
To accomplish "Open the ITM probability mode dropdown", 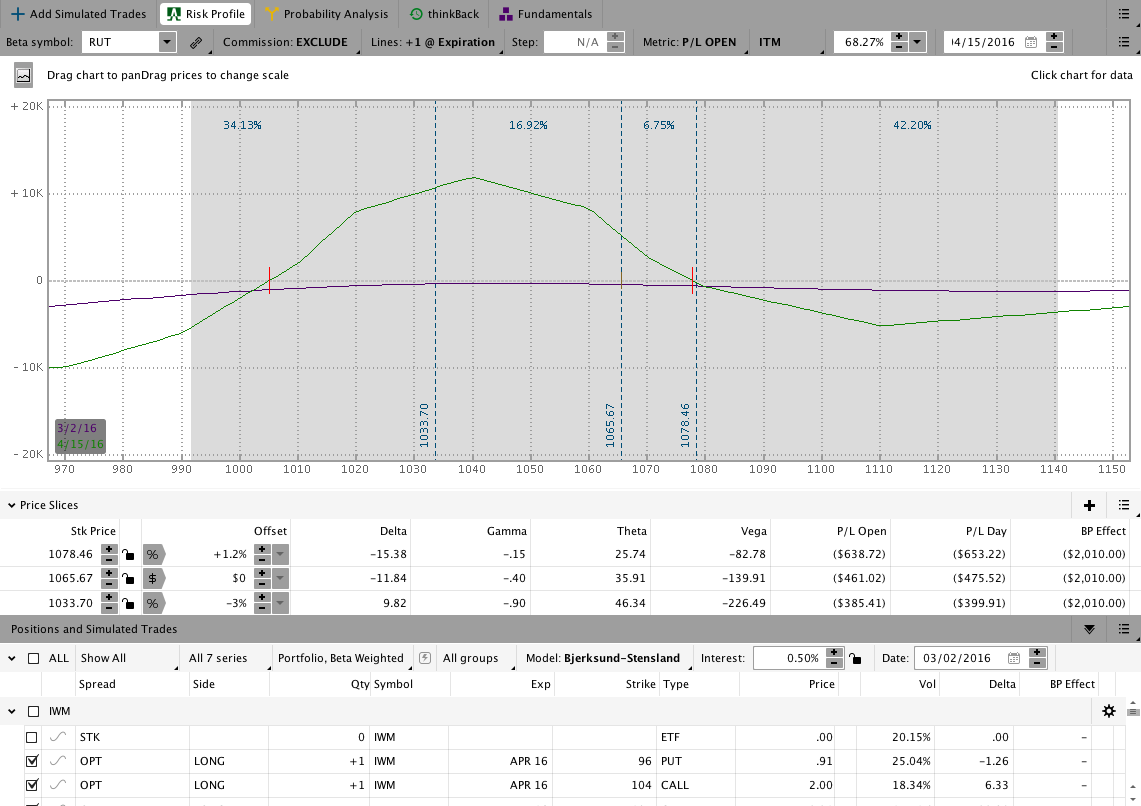I will [x=790, y=42].
